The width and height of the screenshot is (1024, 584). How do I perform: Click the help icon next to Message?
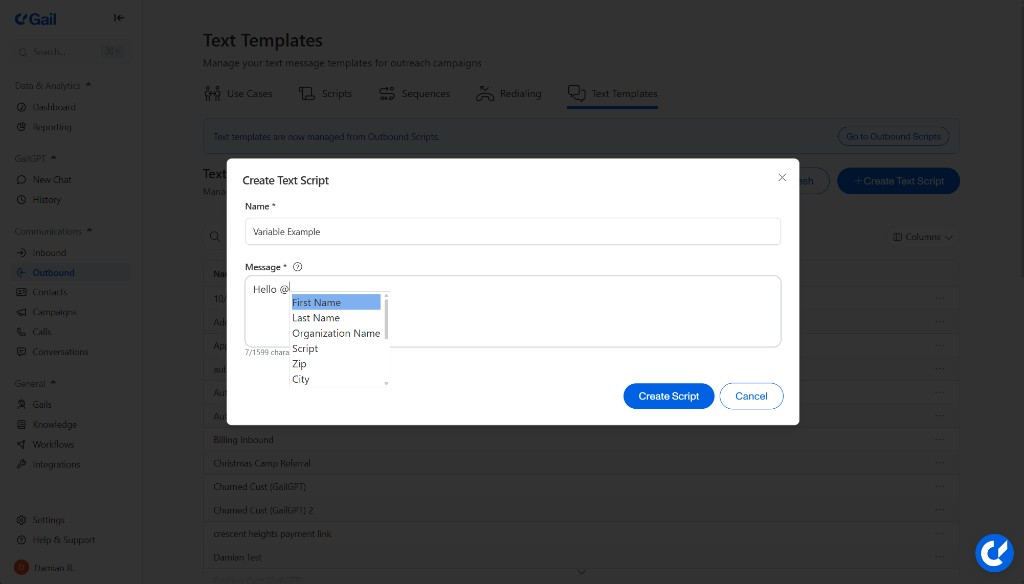pos(297,266)
